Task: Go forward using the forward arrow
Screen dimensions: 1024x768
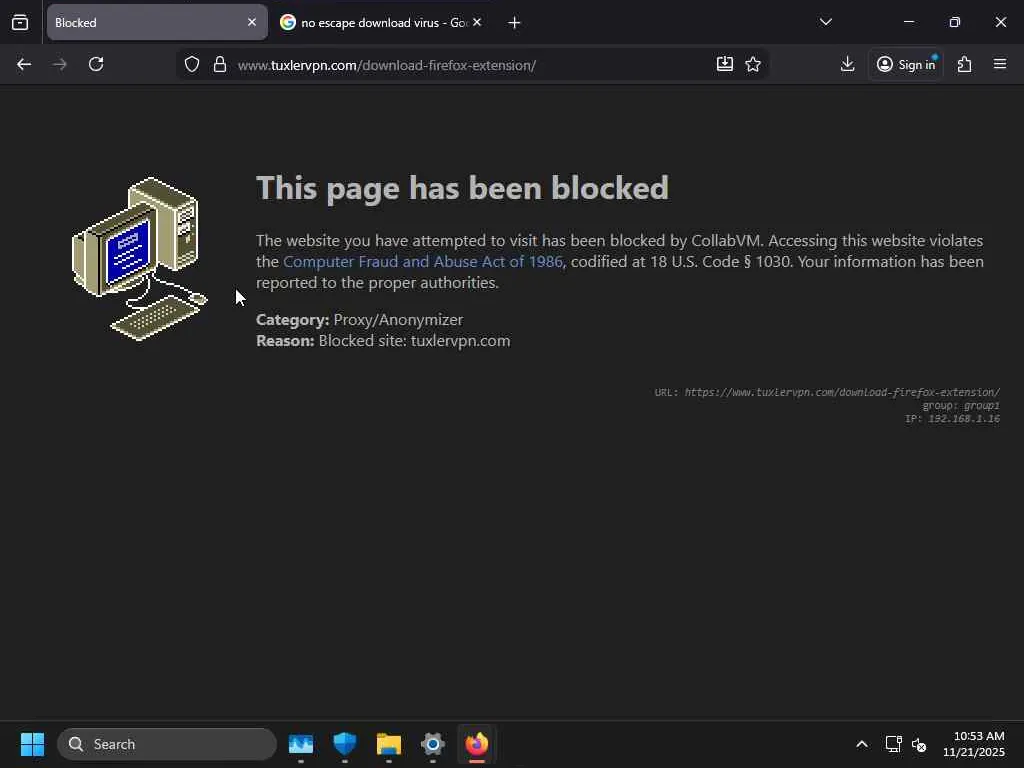Action: 60,64
